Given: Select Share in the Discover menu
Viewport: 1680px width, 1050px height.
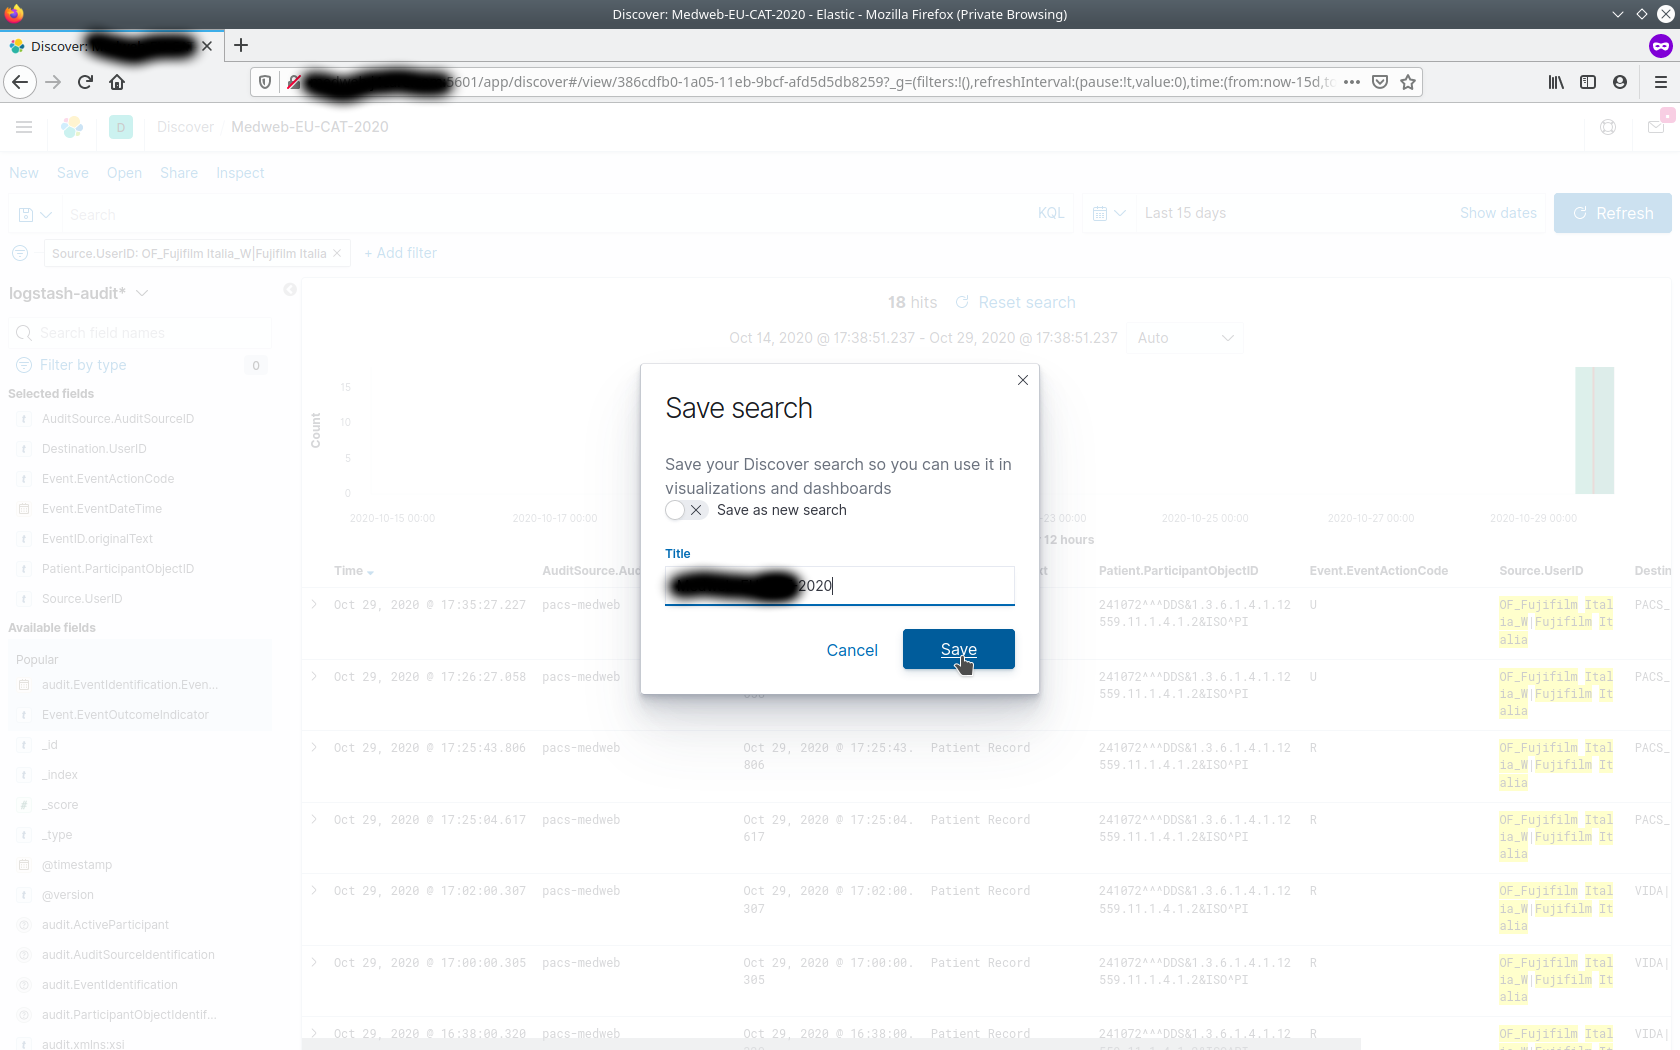Looking at the screenshot, I should (179, 173).
